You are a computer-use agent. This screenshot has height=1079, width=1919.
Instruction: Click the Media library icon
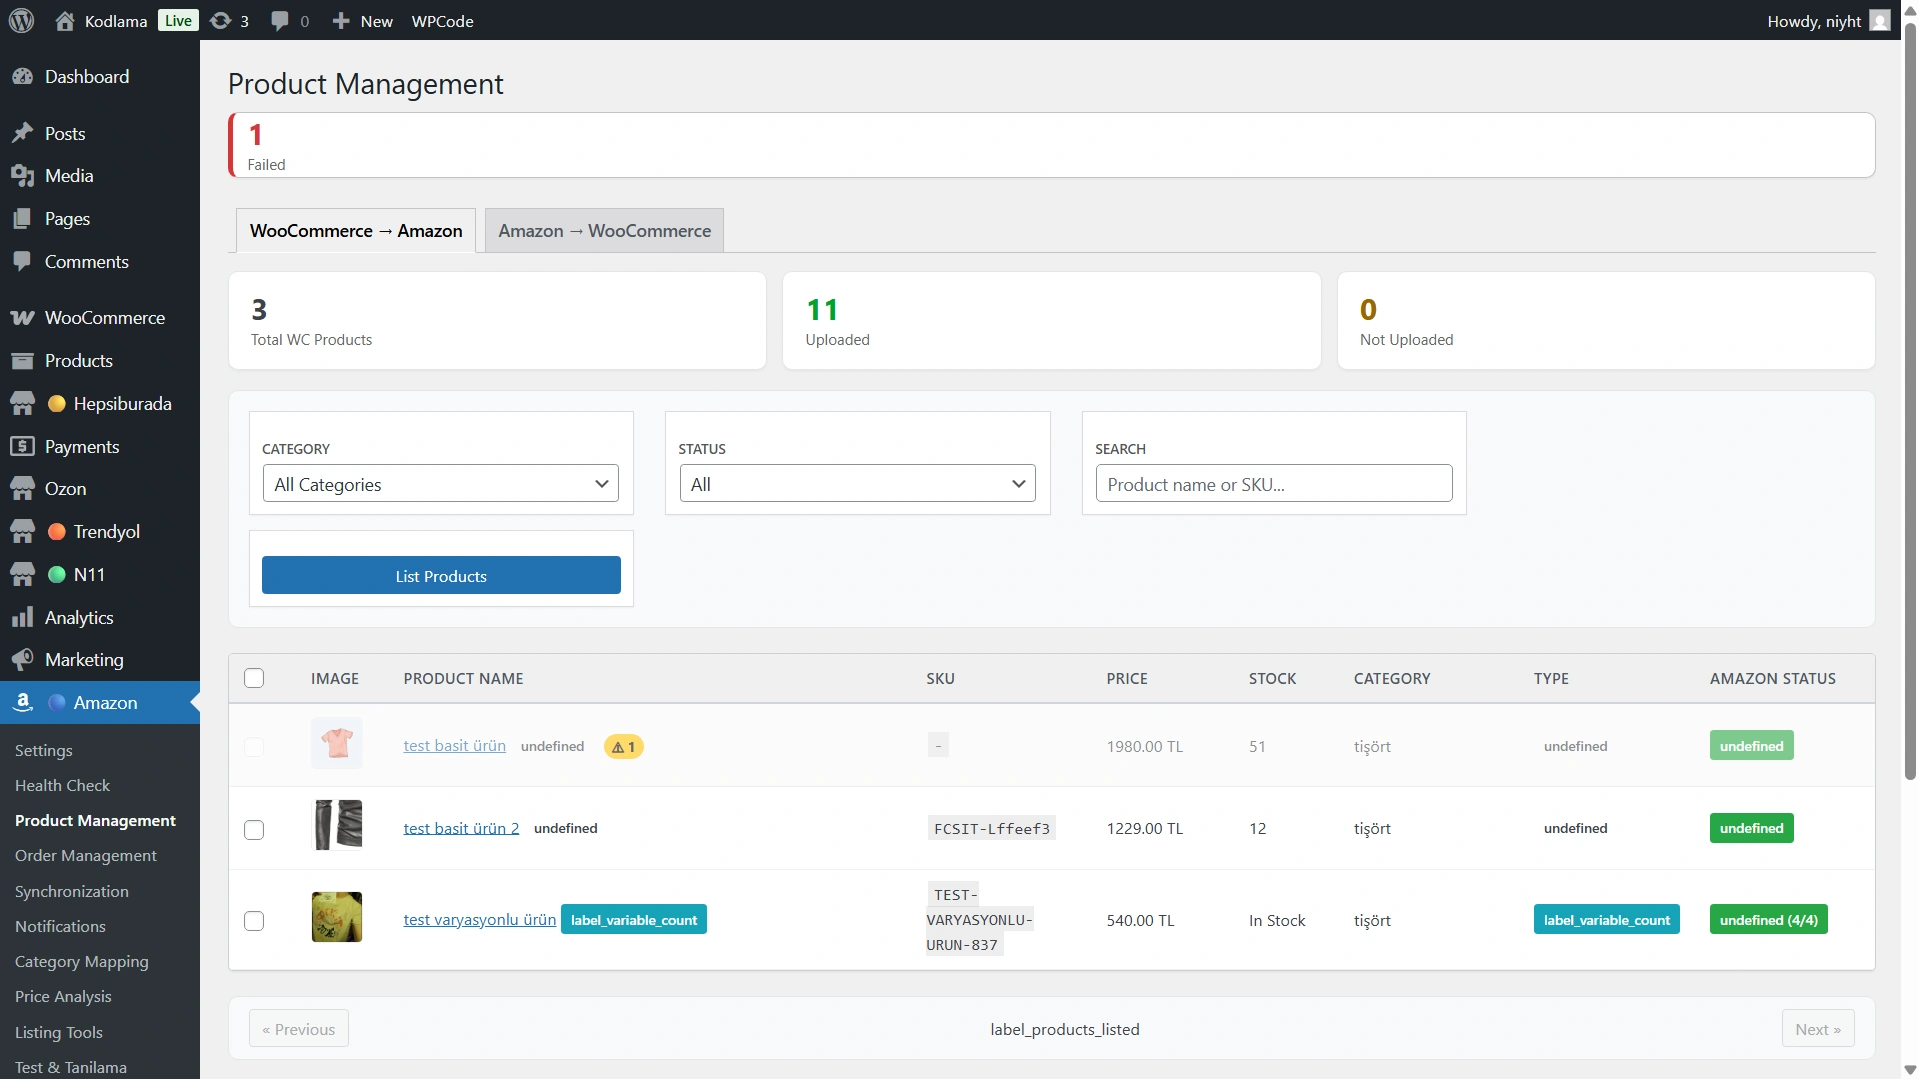(22, 176)
